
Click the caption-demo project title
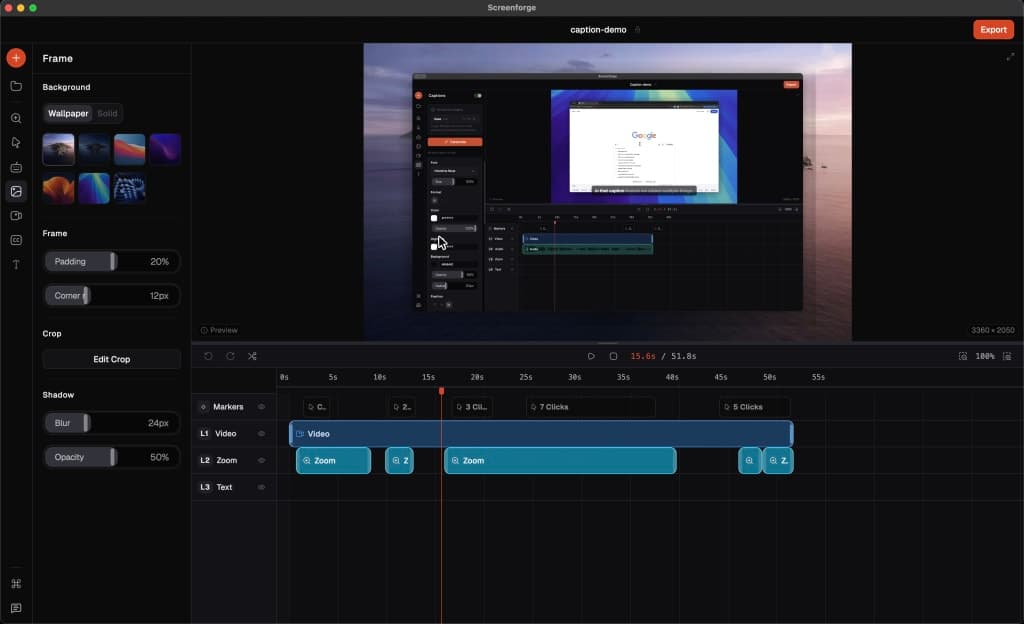pos(598,29)
